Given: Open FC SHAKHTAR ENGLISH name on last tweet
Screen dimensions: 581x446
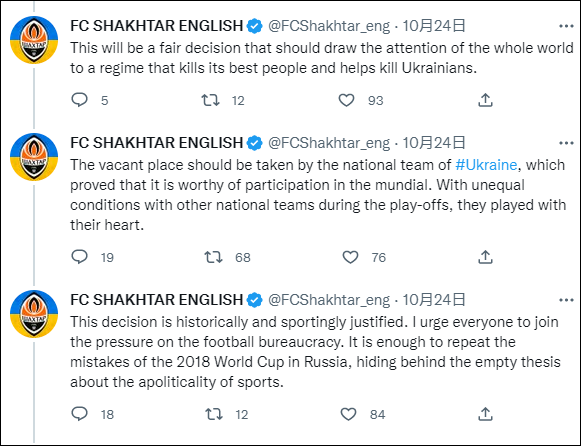Looking at the screenshot, I should (x=156, y=300).
